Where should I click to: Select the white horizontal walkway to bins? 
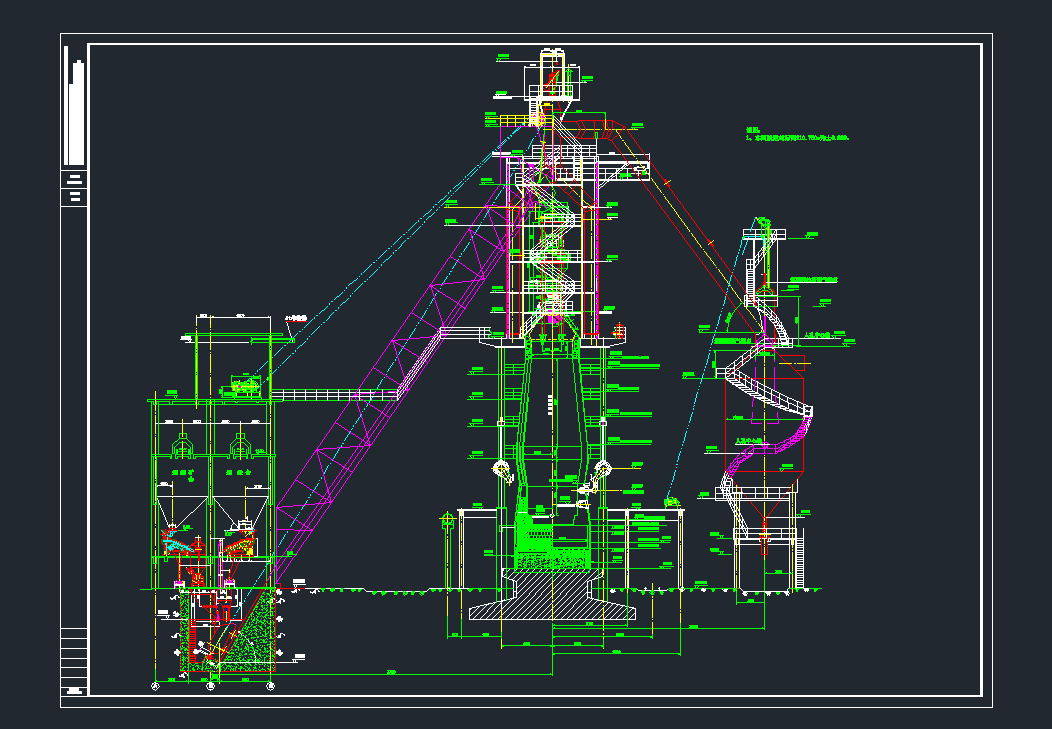click(335, 395)
